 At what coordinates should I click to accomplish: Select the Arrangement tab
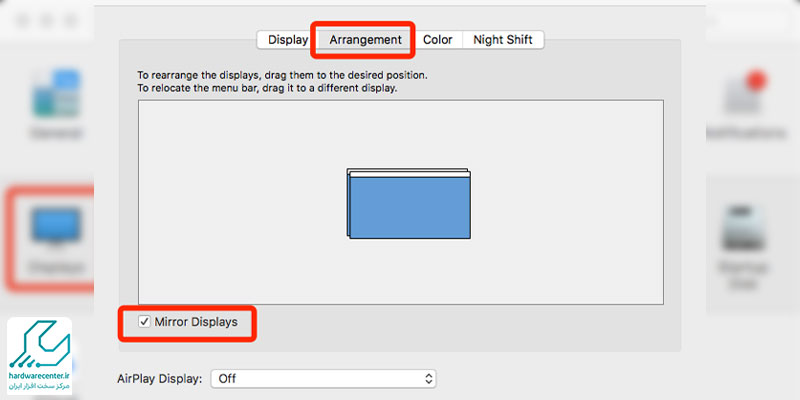click(x=365, y=40)
